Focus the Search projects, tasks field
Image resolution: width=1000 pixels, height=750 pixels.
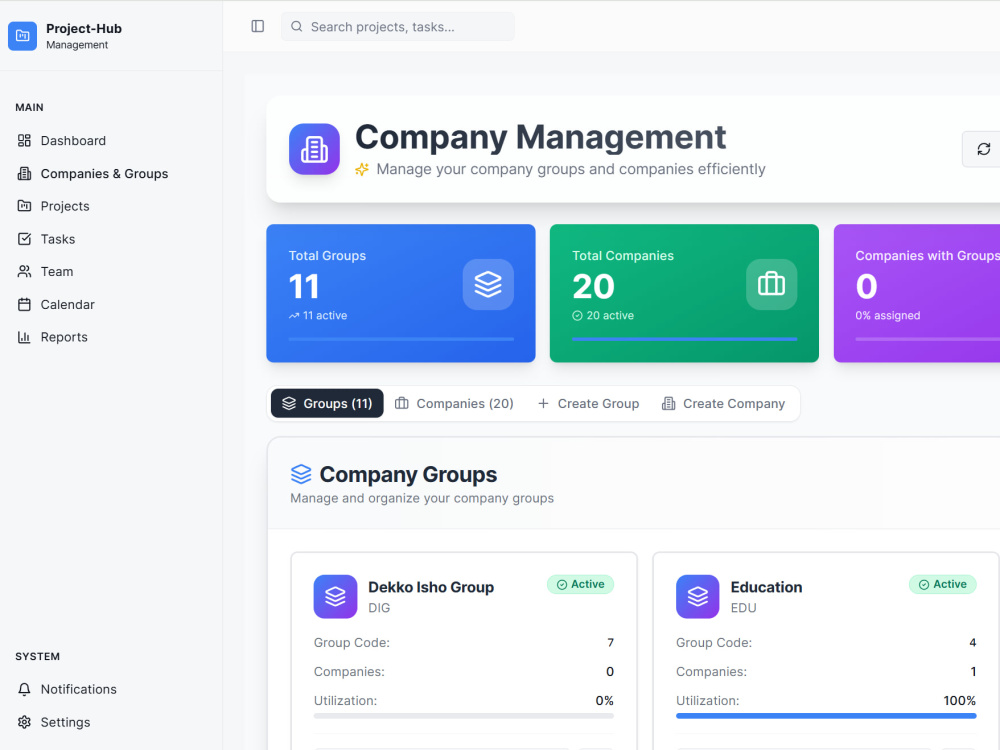point(398,26)
